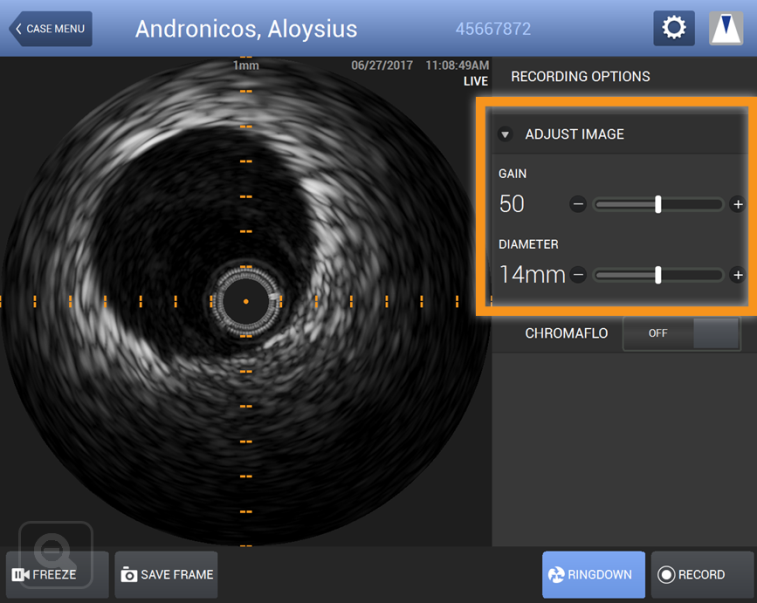Click the gain slider handle

[658, 204]
